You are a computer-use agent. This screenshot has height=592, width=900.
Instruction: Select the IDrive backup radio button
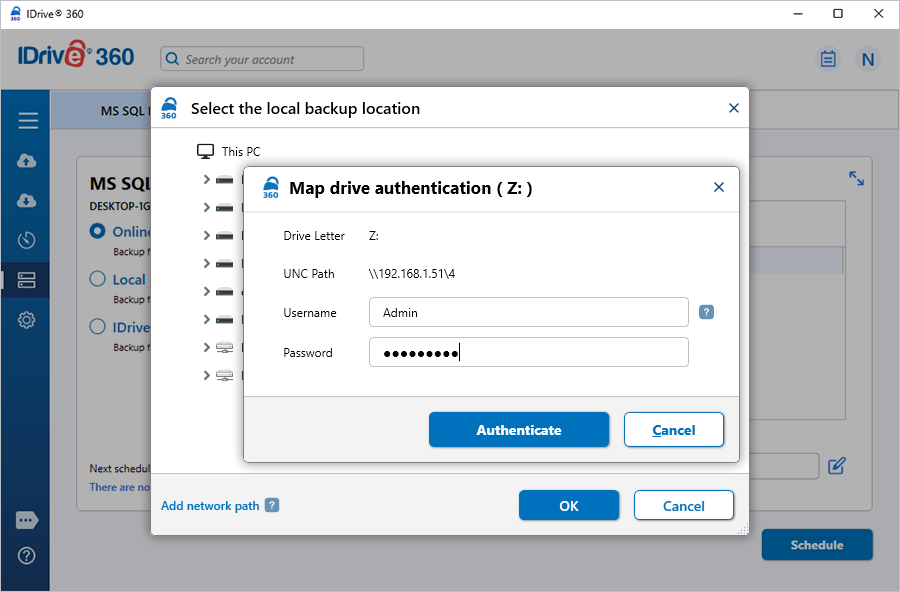coord(98,326)
